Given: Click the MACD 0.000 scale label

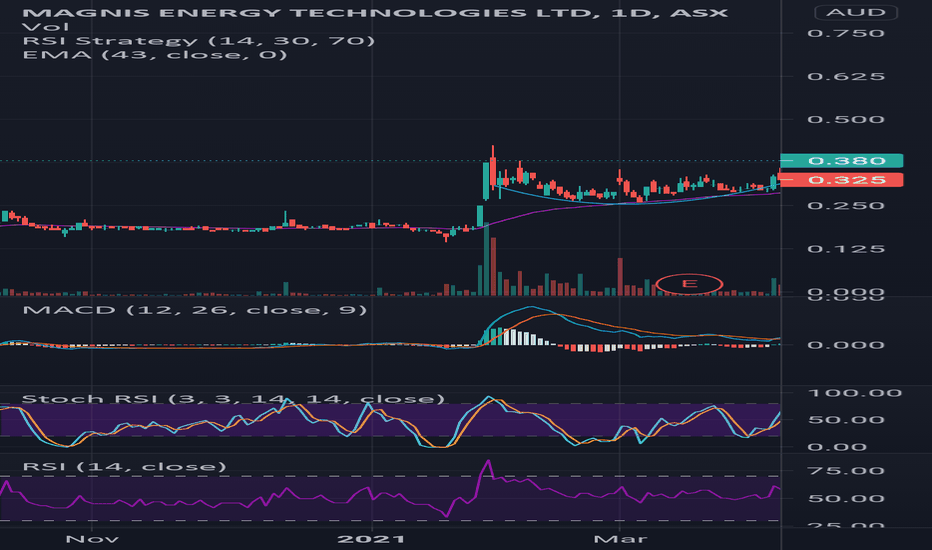Looking at the screenshot, I should coord(846,345).
